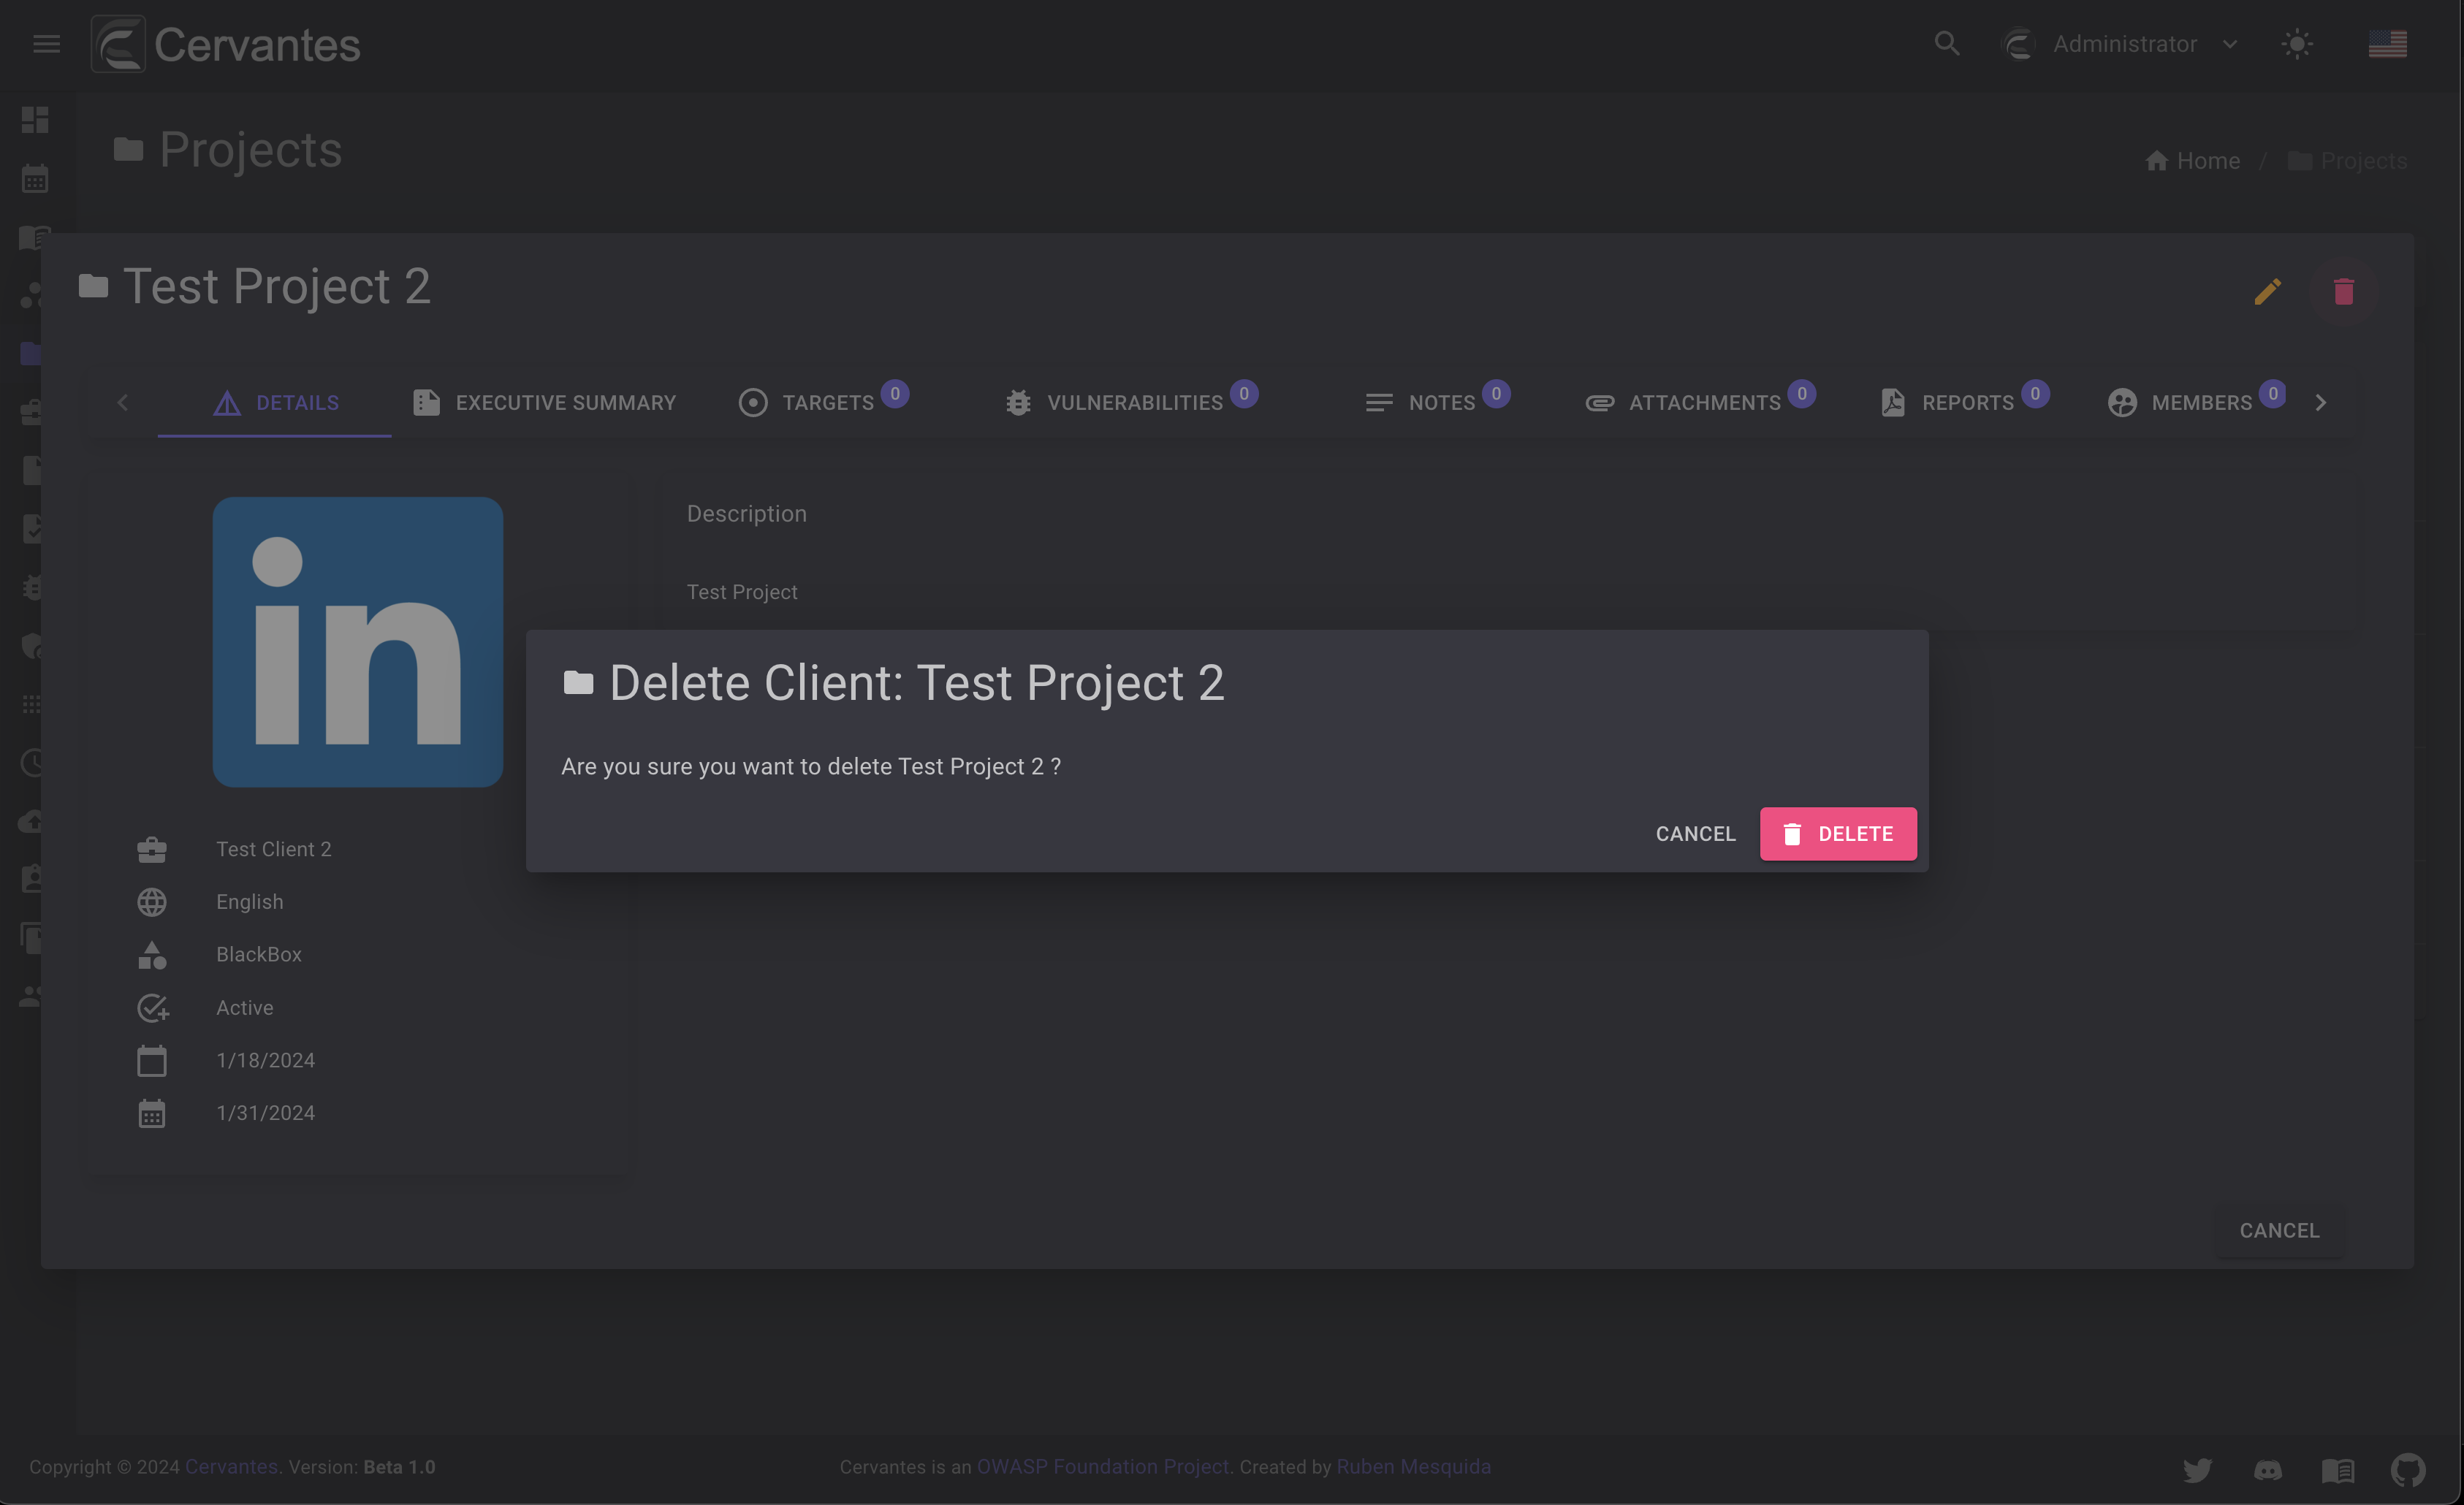Screen dimensions: 2464x1505
Task: Dismiss the delete dialog using its CANCEL button
Action: [x=1695, y=833]
